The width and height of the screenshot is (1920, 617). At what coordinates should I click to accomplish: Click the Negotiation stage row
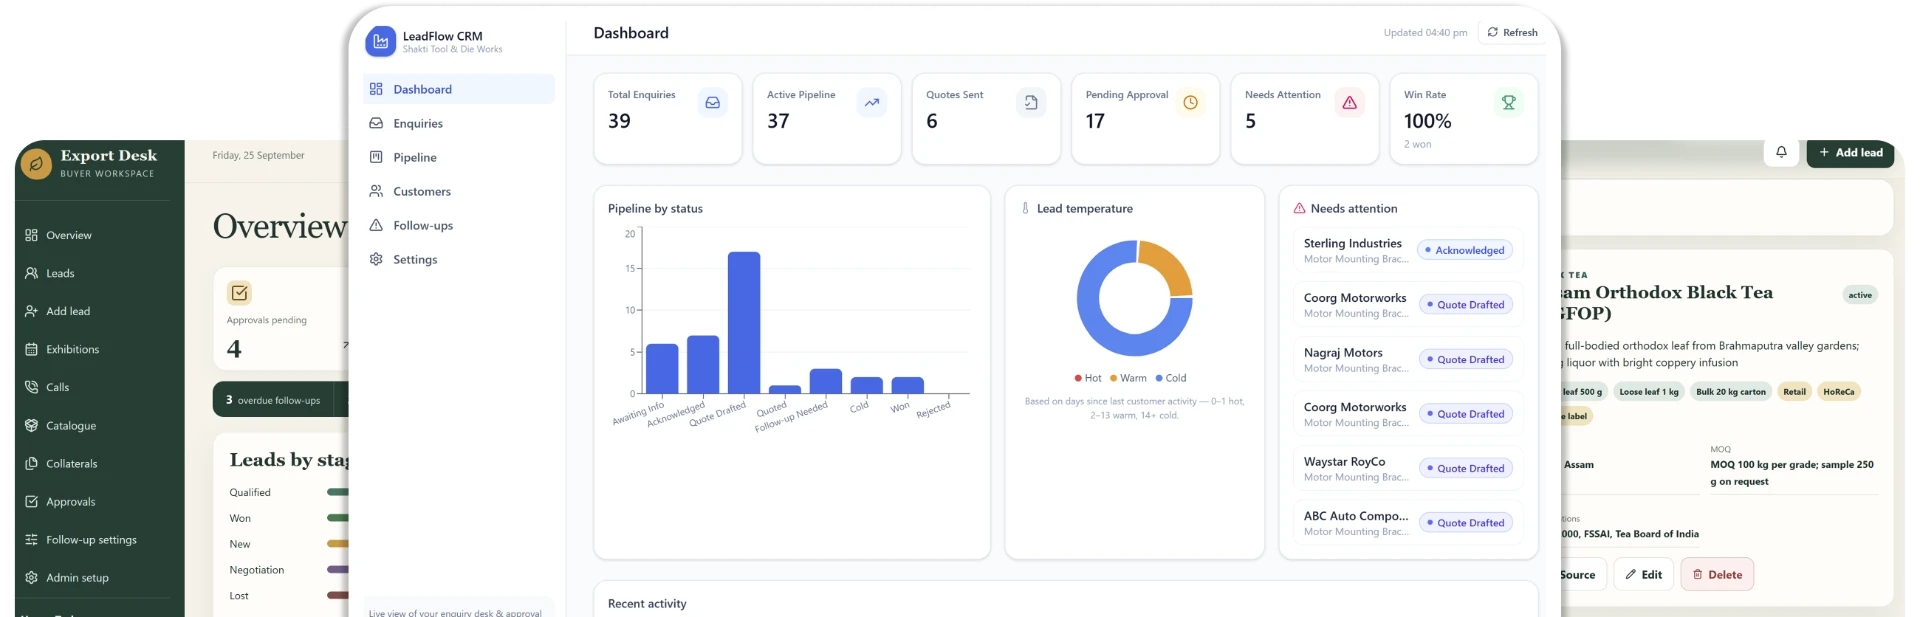(289, 570)
